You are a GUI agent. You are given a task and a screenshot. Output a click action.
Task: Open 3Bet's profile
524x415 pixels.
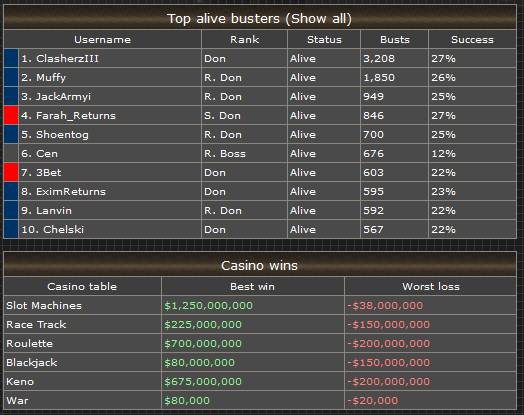click(49, 173)
